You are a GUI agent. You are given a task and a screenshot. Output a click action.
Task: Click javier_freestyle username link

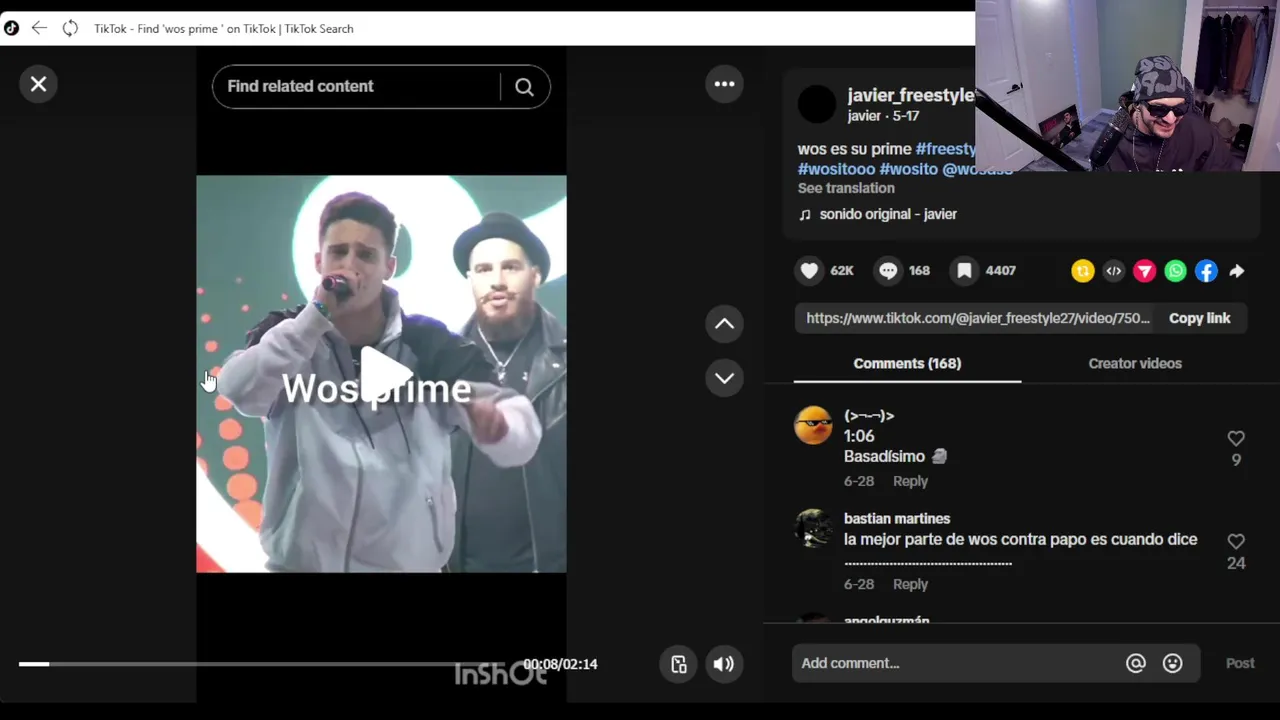pyautogui.click(x=910, y=95)
